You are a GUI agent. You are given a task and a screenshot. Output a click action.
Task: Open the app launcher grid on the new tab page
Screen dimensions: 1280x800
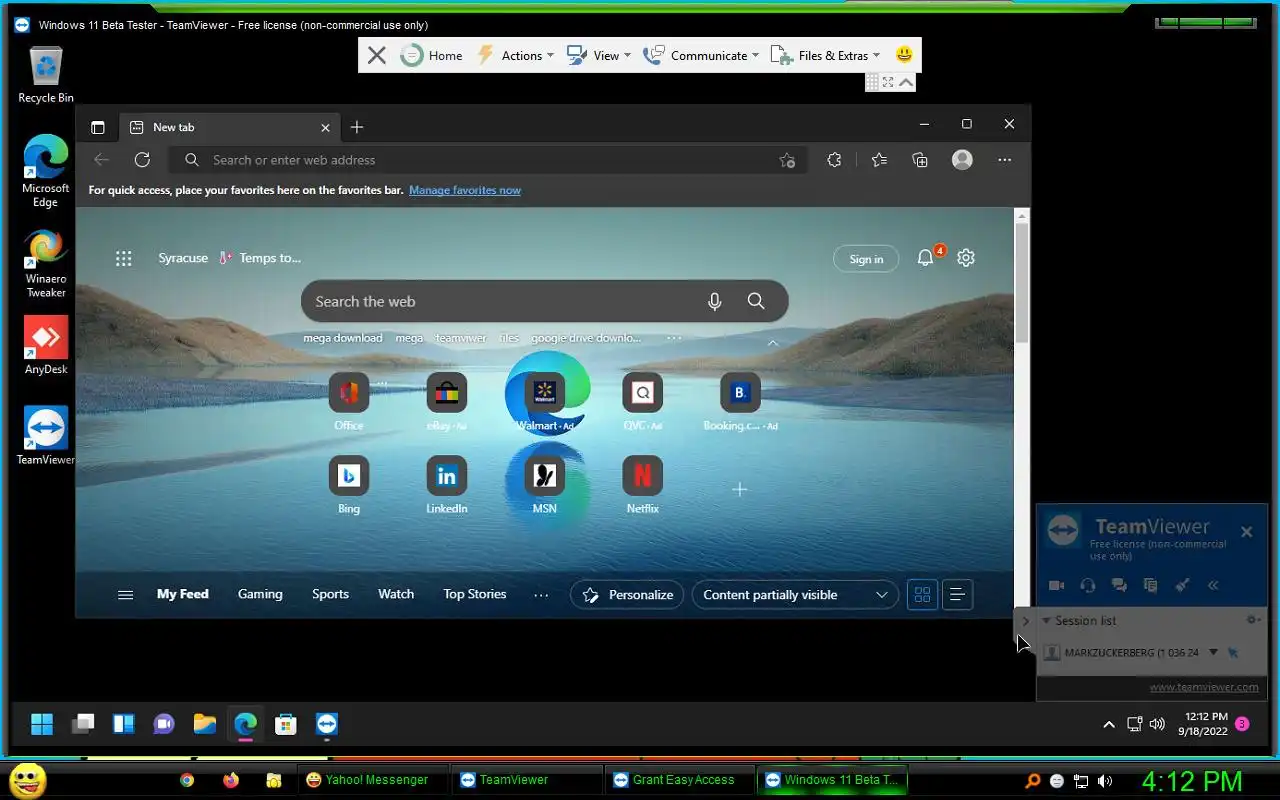124,259
